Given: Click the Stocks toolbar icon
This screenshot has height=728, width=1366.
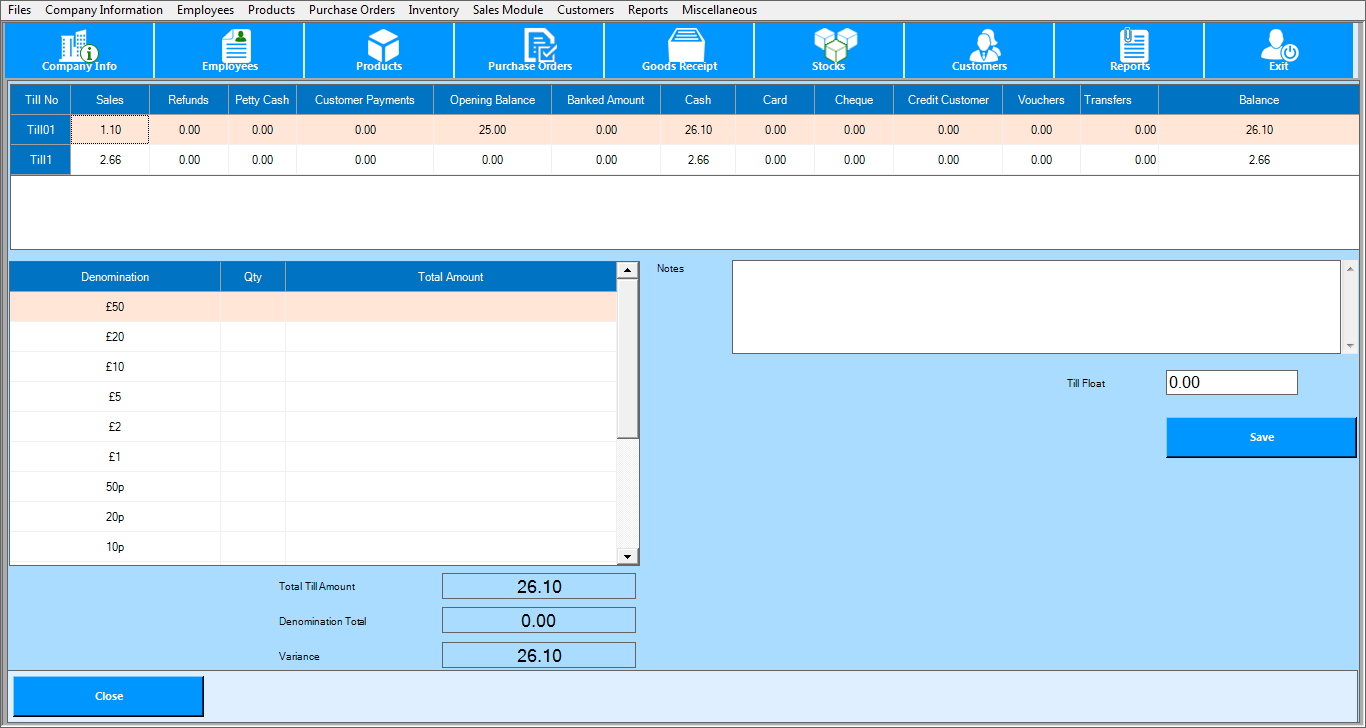Looking at the screenshot, I should click(x=829, y=49).
